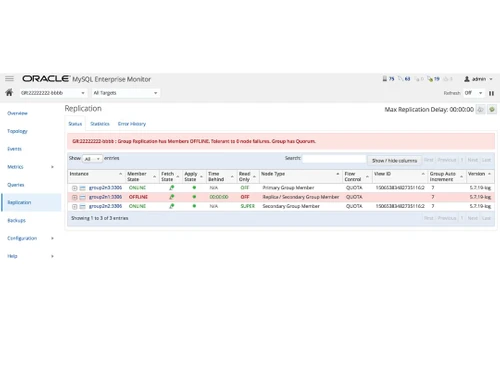Expand the group2n1:3306 row details

pos(75,197)
